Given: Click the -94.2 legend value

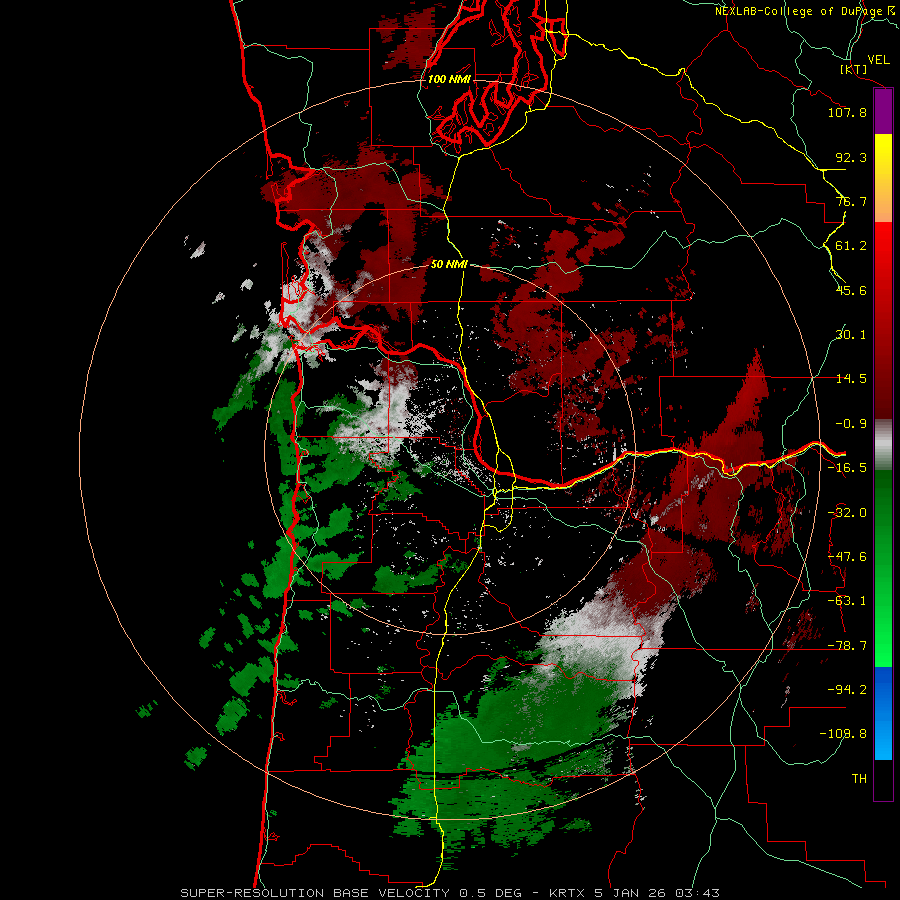Looking at the screenshot, I should point(847,689).
